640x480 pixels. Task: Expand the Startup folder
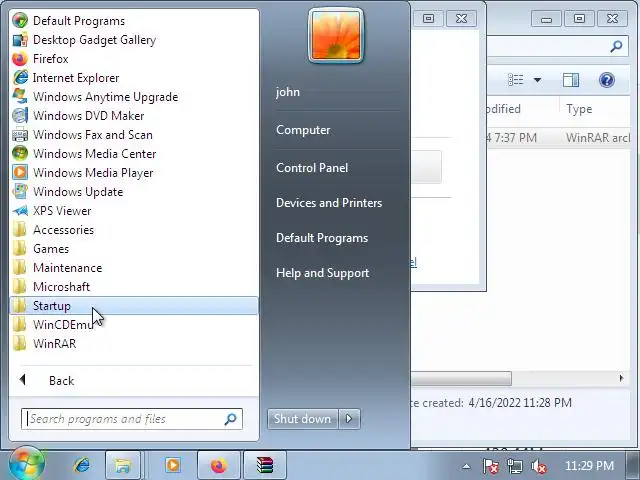133,306
